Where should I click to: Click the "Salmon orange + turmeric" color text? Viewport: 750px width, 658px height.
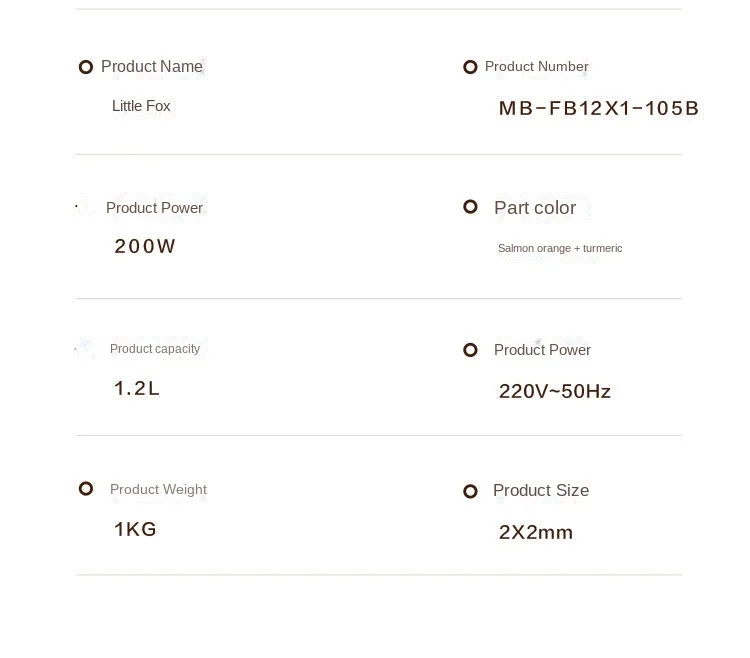[x=560, y=248]
